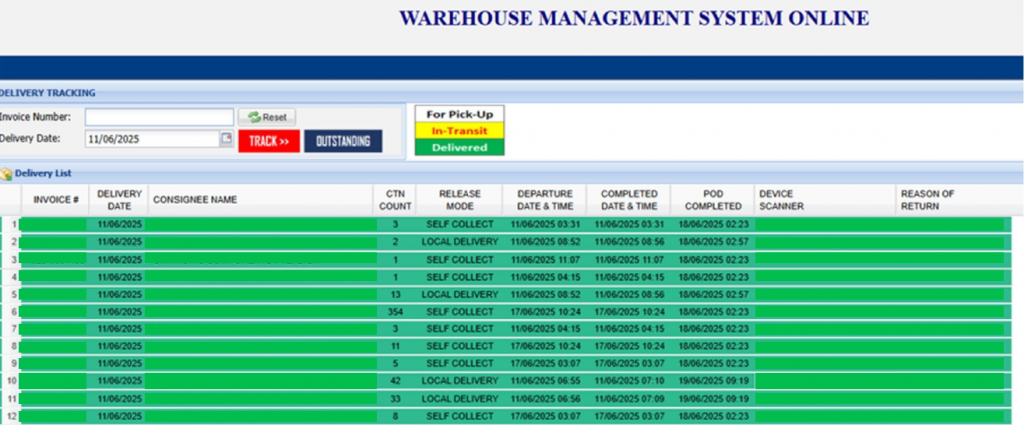This screenshot has width=1024, height=425.
Task: Select the yellow In-Transit legend swatch
Action: coord(460,131)
